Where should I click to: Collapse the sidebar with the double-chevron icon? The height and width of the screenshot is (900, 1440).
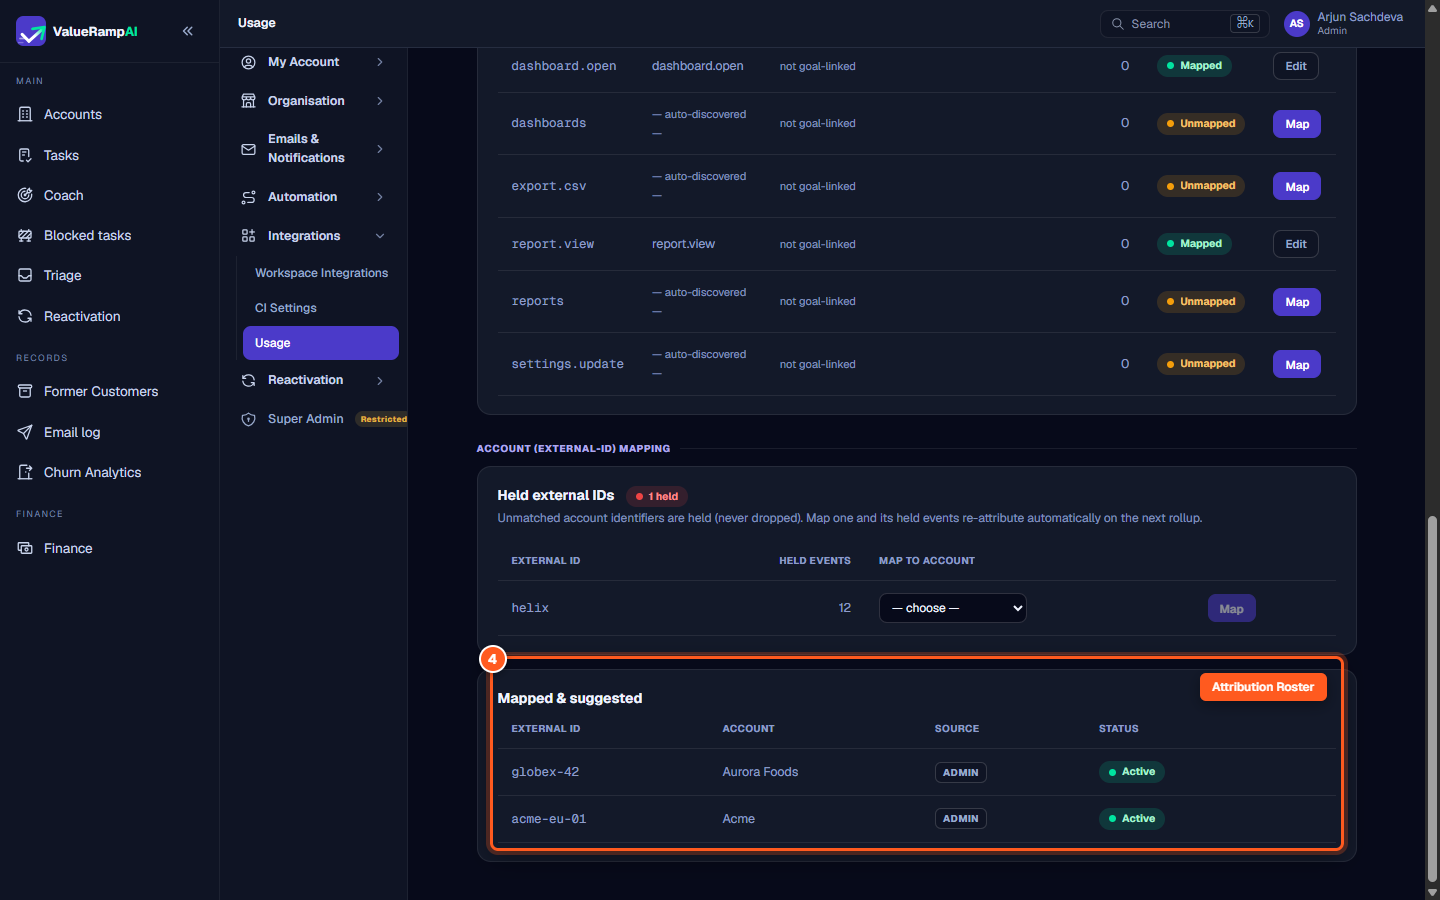point(188,31)
